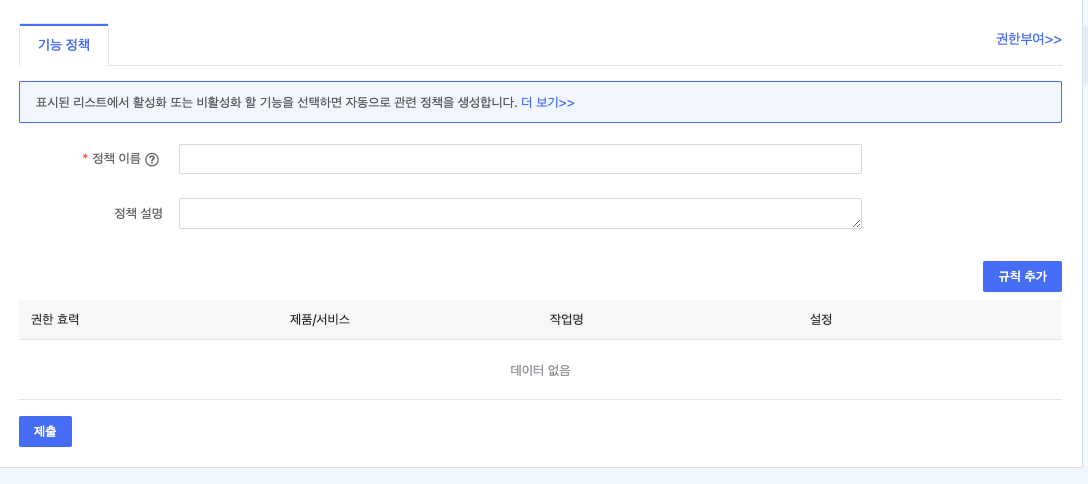Click the 데이터 없음 empty table message

point(540,370)
